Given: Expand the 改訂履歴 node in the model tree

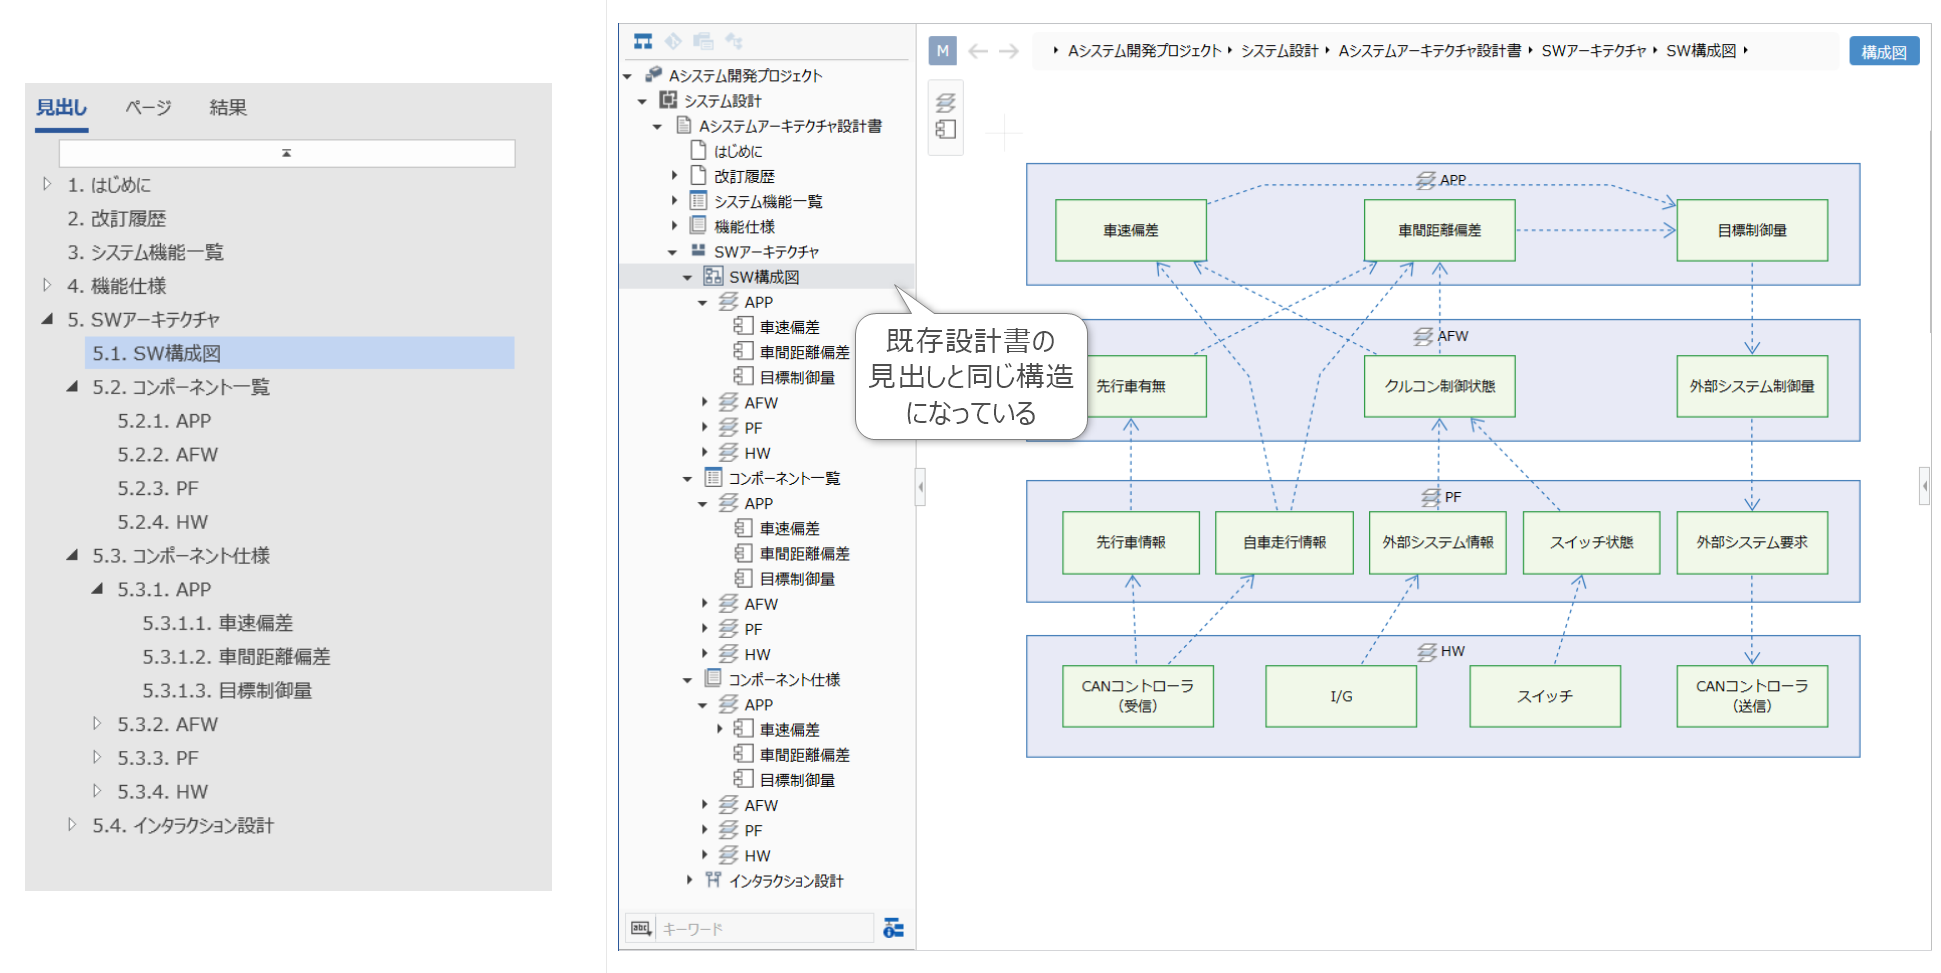Looking at the screenshot, I should click(674, 176).
